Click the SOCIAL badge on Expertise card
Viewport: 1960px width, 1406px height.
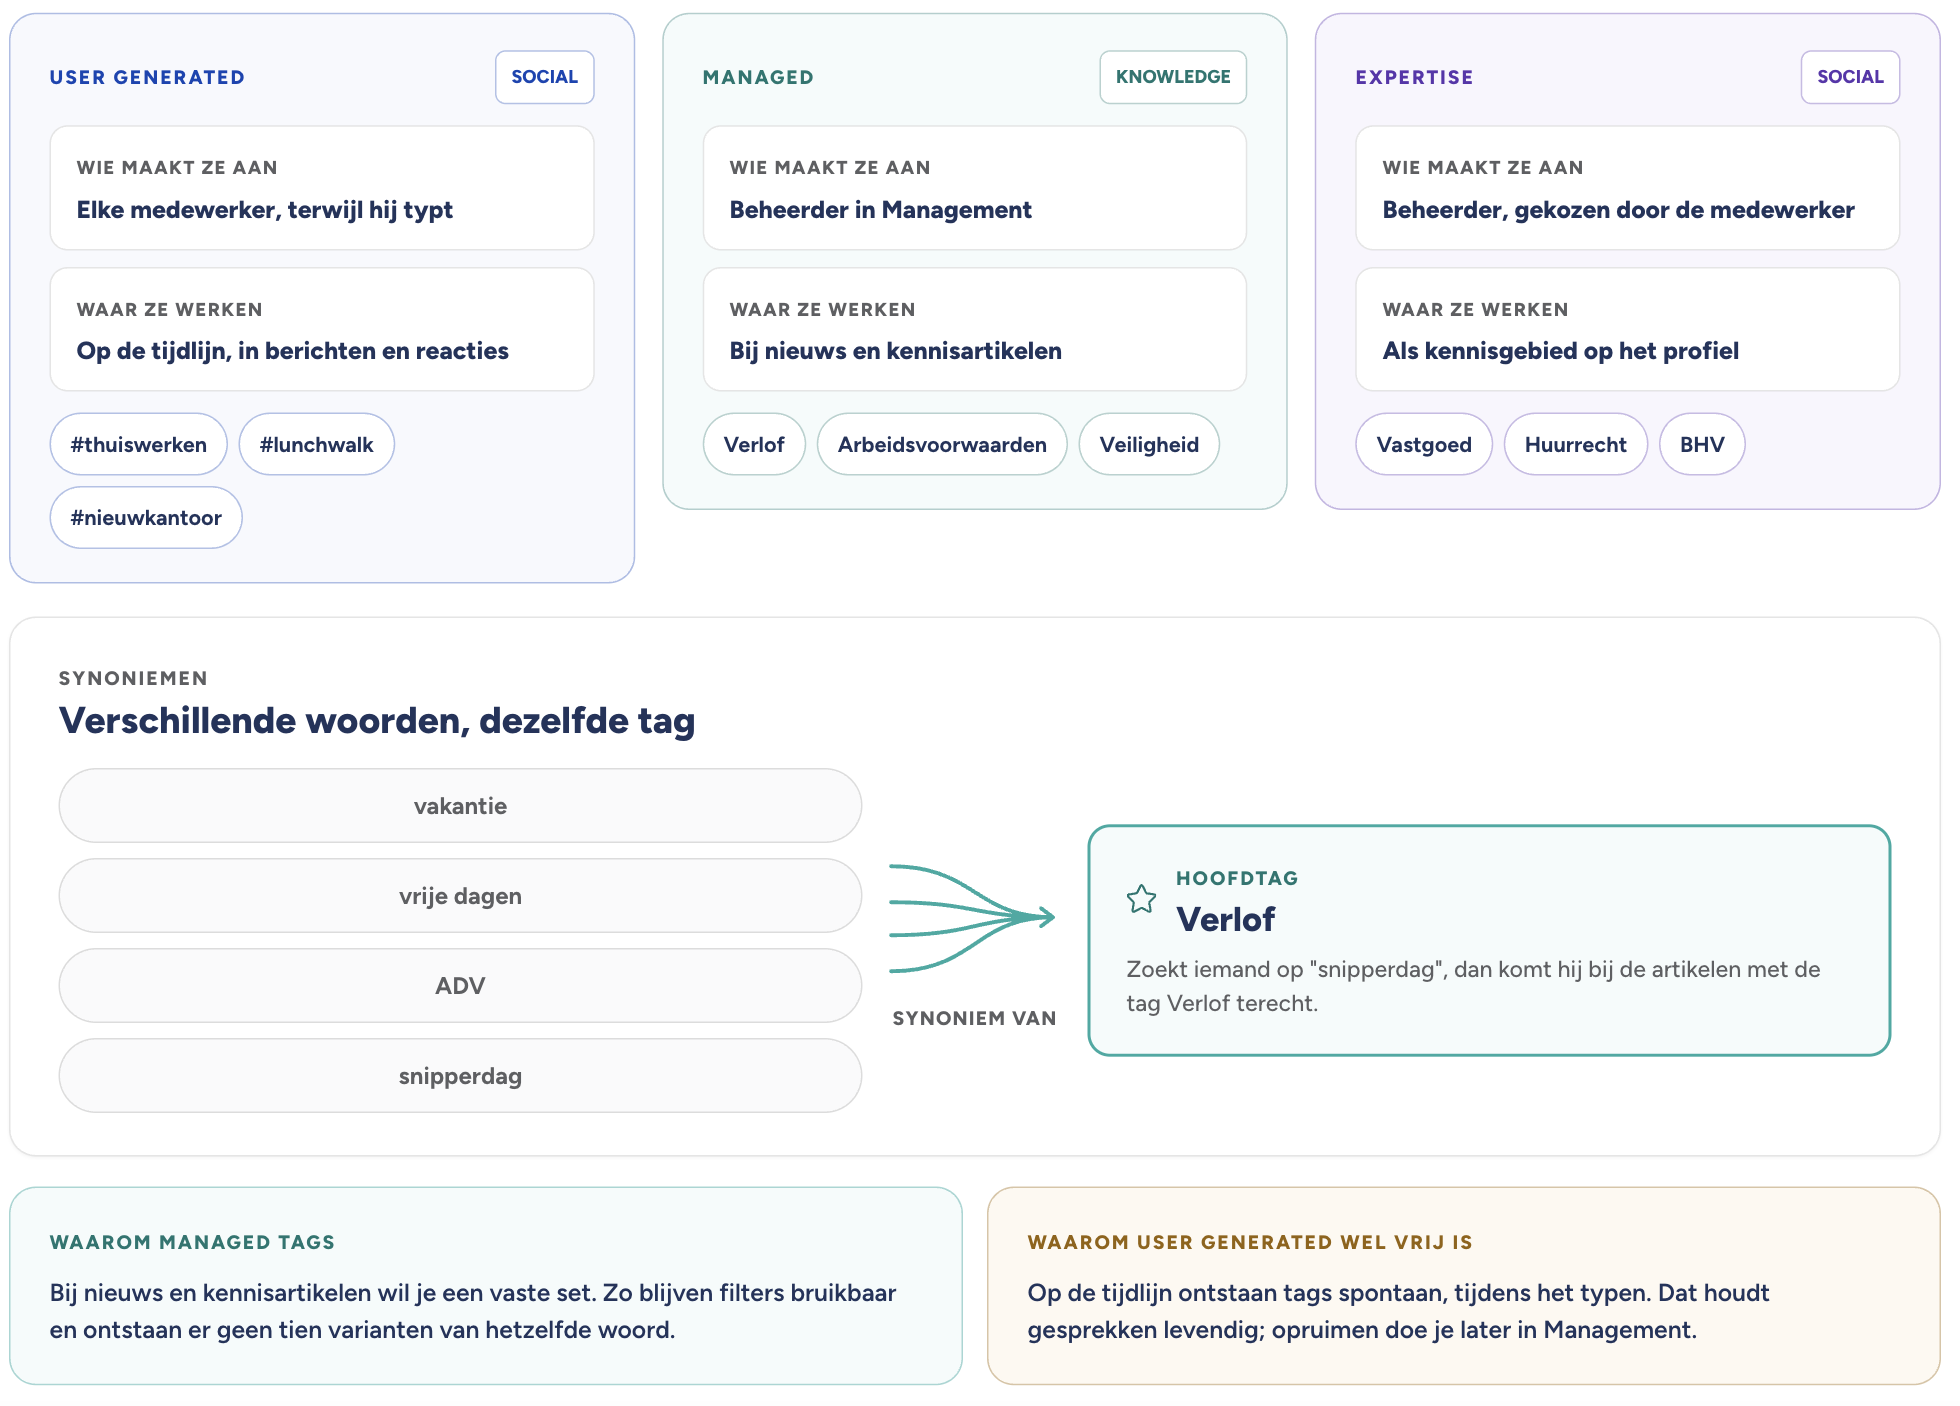point(1850,77)
